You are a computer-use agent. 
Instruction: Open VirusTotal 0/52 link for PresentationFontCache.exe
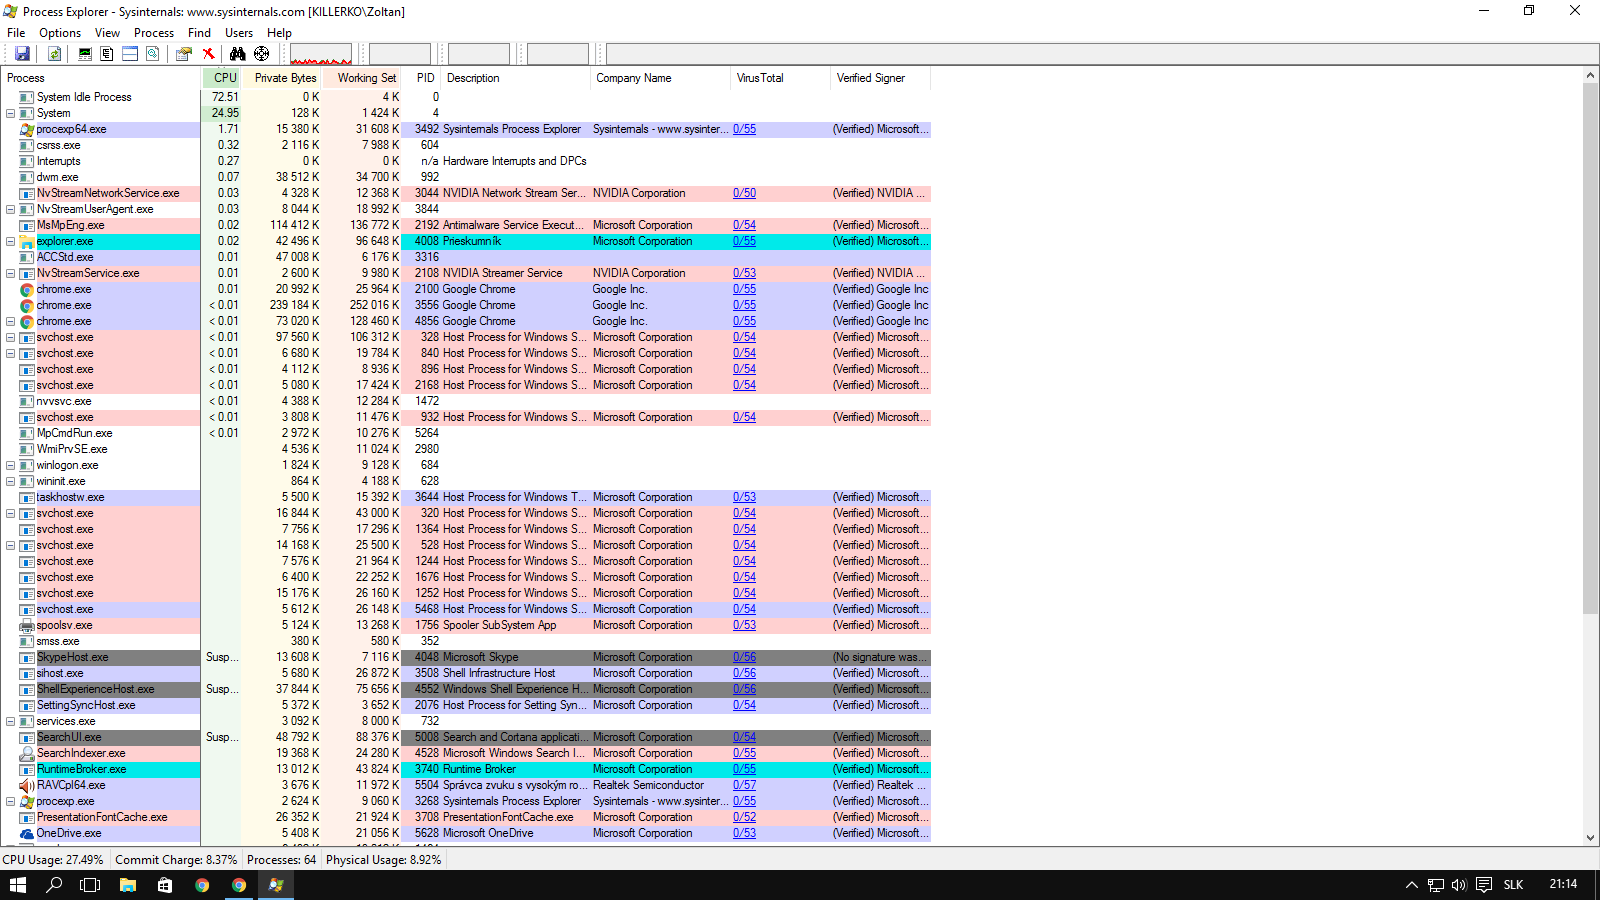(x=744, y=817)
